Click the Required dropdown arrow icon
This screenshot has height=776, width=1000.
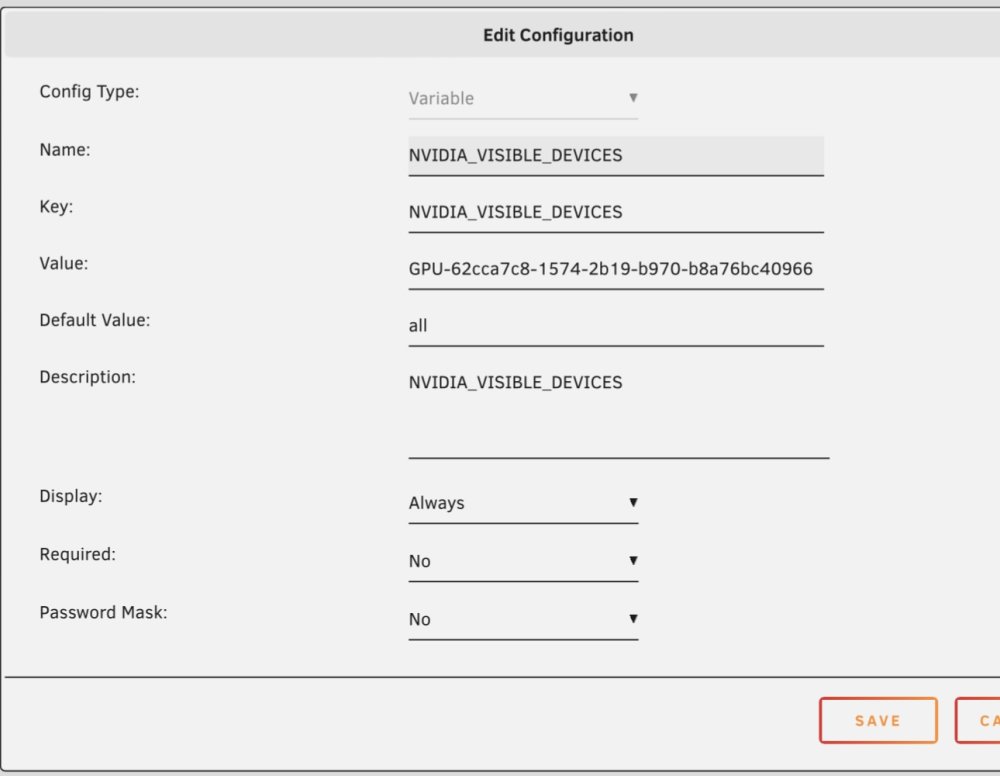tap(633, 560)
